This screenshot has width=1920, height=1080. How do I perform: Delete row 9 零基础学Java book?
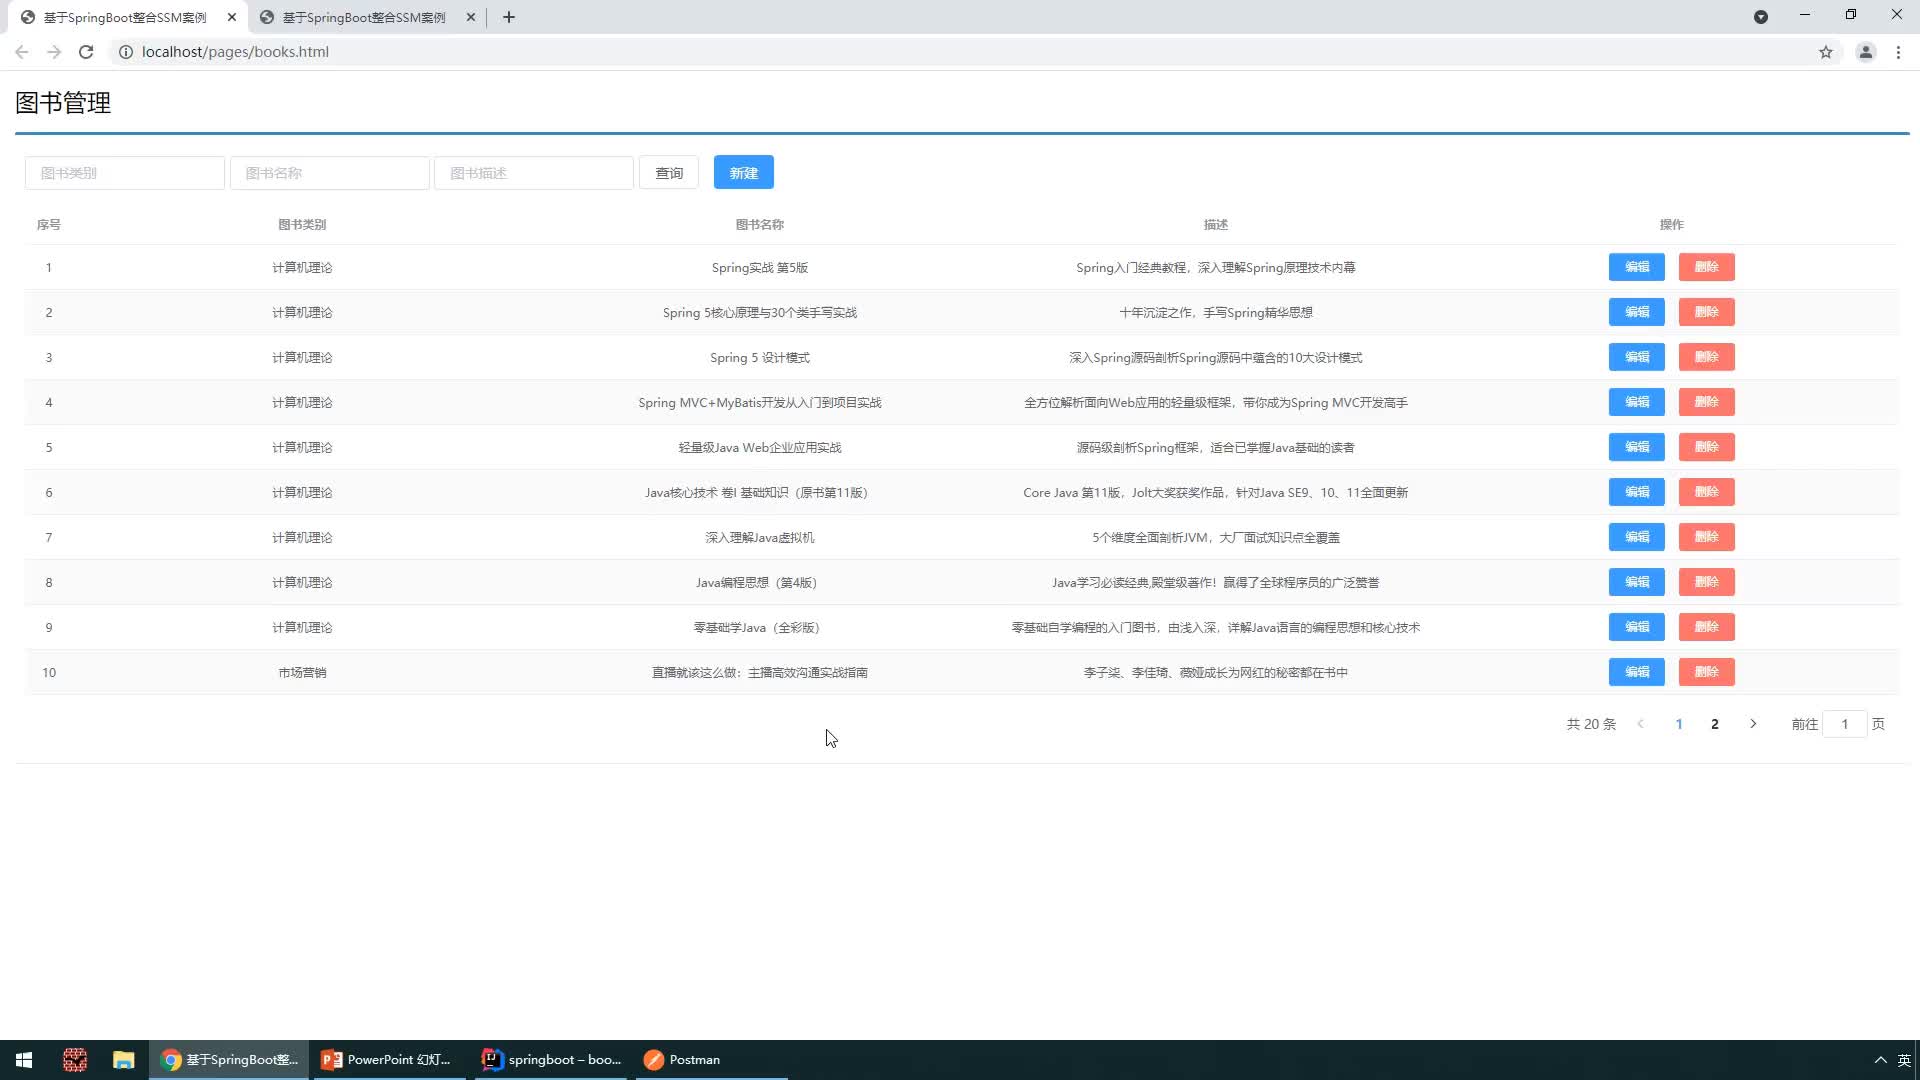[x=1707, y=627]
